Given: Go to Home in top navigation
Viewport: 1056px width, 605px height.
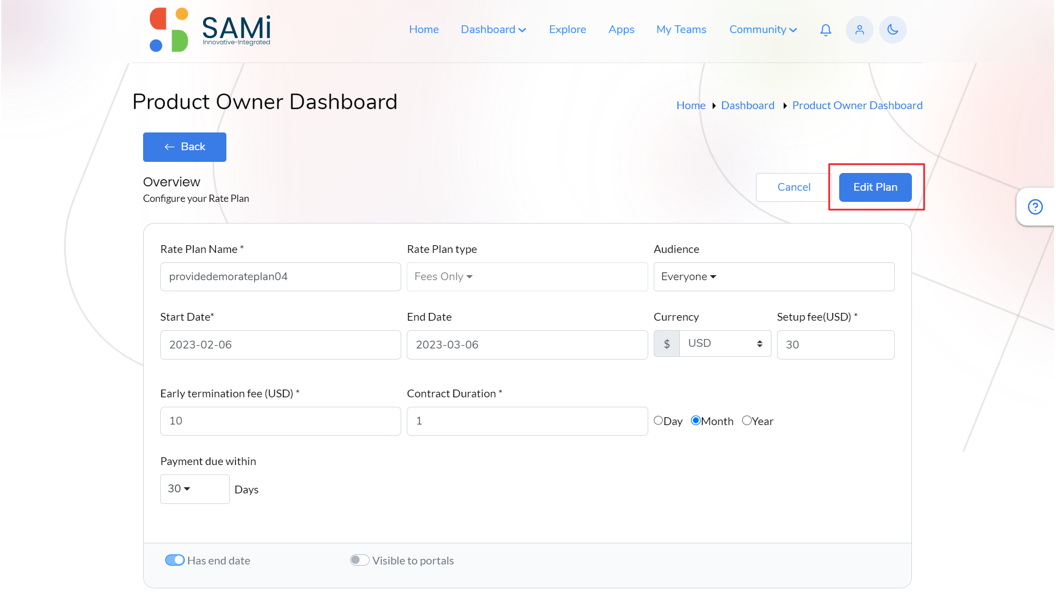Looking at the screenshot, I should [x=424, y=30].
